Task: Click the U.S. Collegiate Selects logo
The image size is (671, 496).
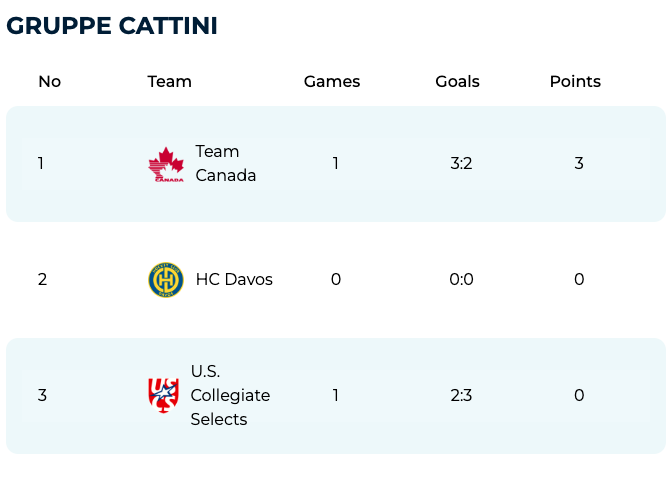Action: (x=163, y=395)
